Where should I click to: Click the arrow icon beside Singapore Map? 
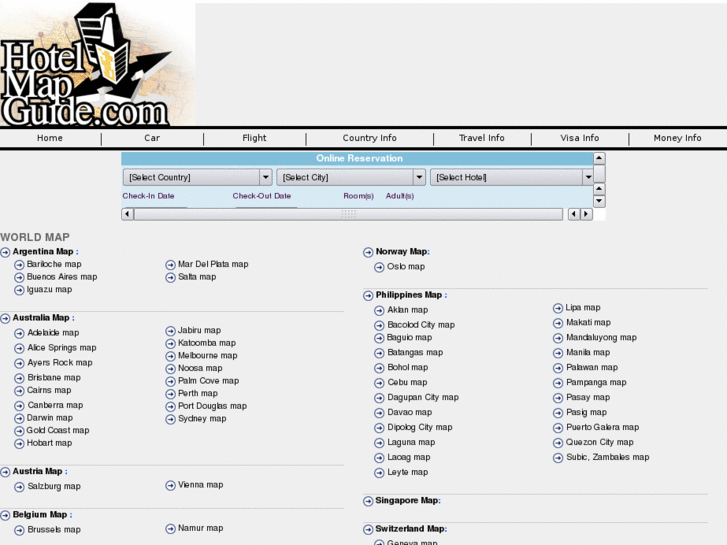point(368,501)
